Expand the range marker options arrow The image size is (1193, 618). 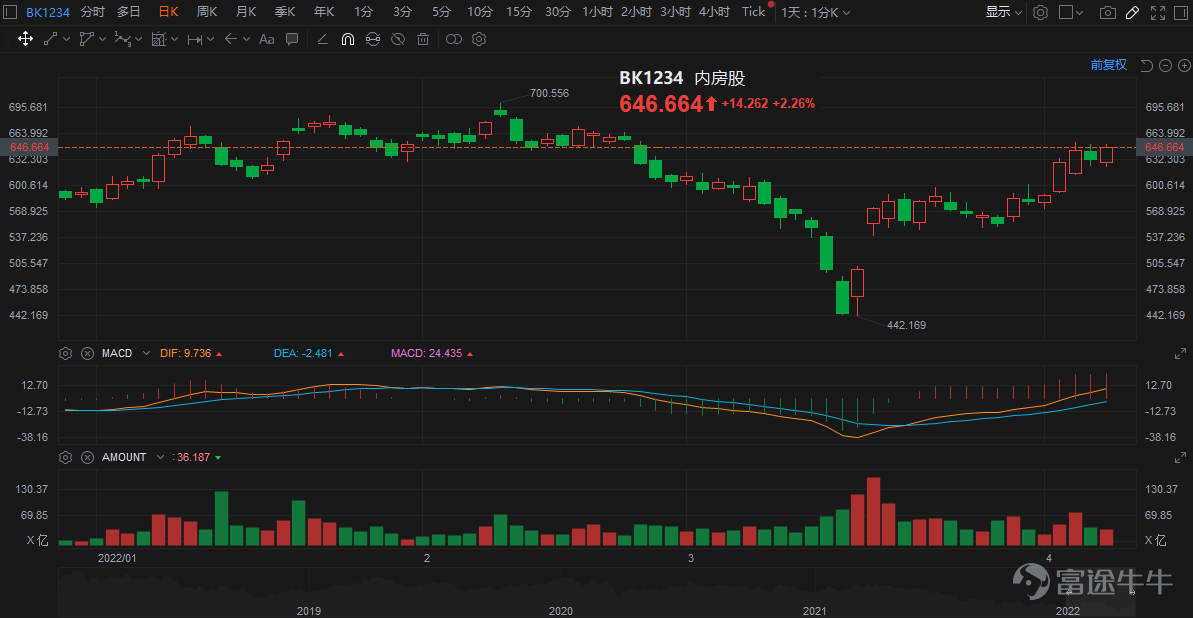point(211,39)
